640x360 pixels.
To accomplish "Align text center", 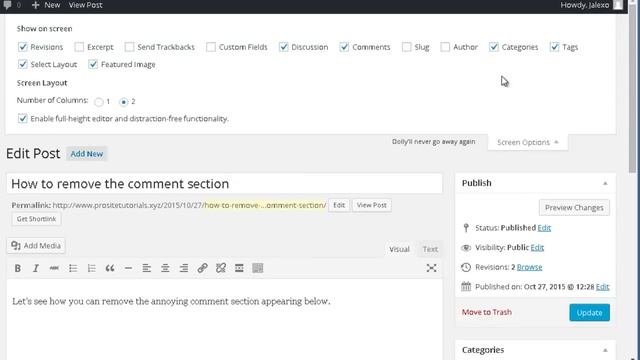I will pos(165,268).
